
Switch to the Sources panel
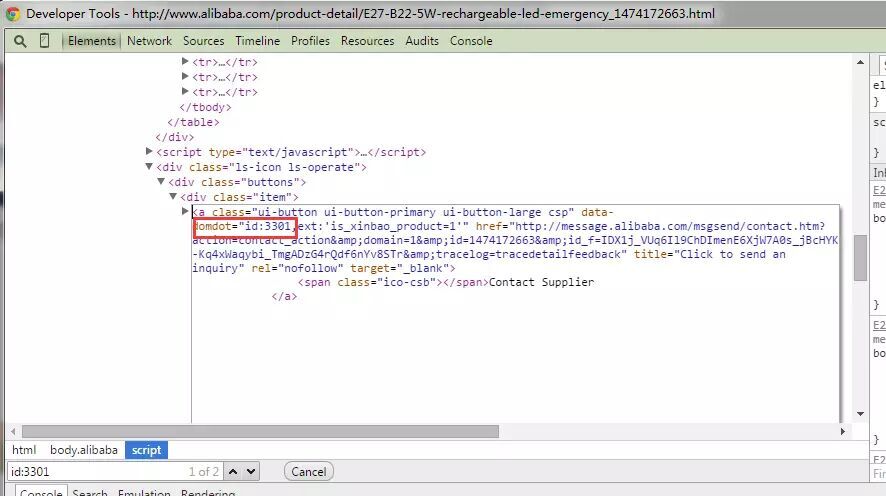pyautogui.click(x=203, y=41)
